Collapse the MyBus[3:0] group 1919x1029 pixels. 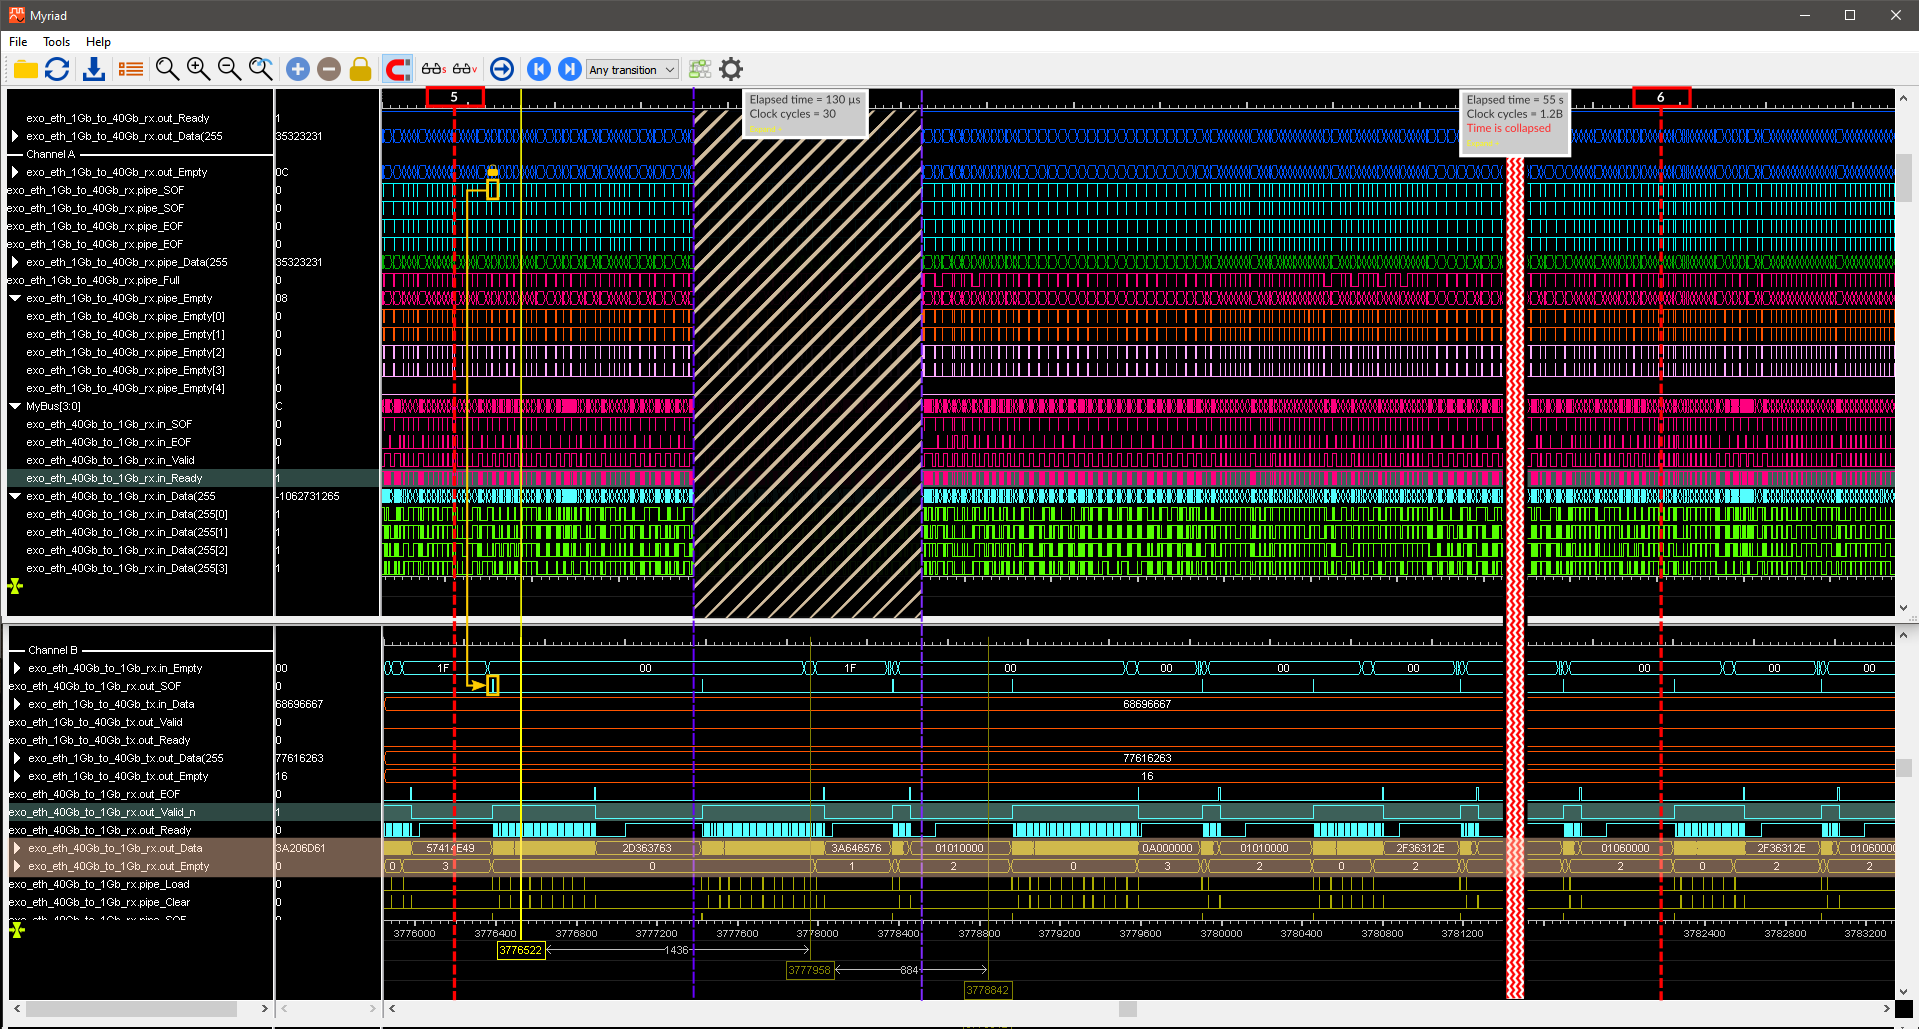pos(15,406)
